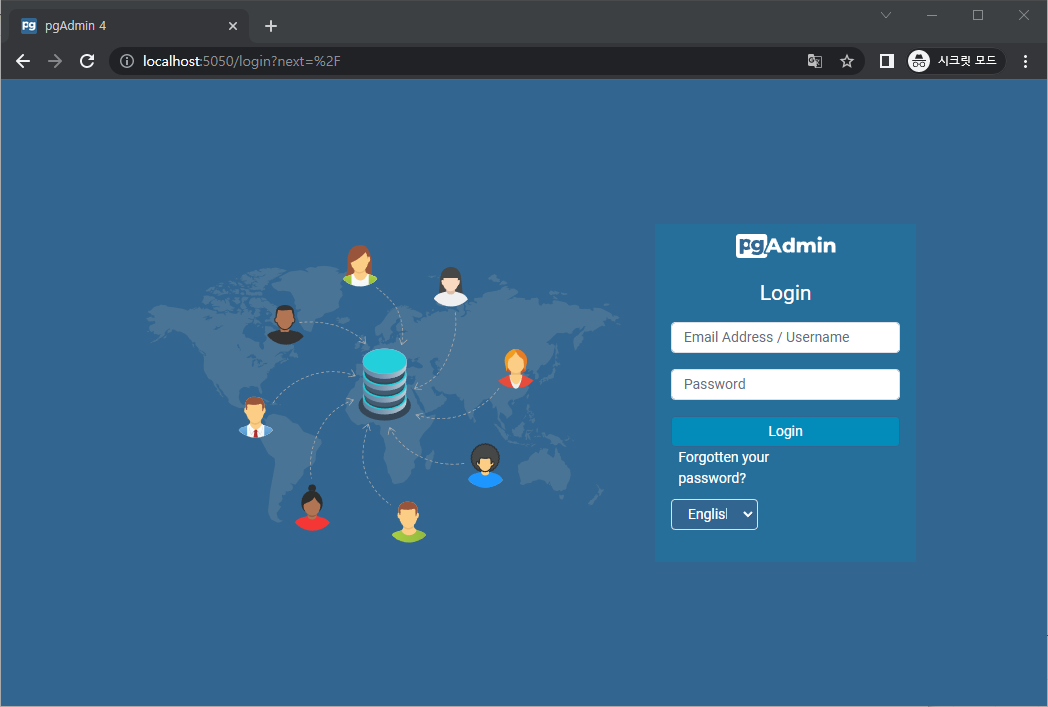Bookmark this page with the star icon
Image resolution: width=1048 pixels, height=707 pixels.
coord(847,61)
